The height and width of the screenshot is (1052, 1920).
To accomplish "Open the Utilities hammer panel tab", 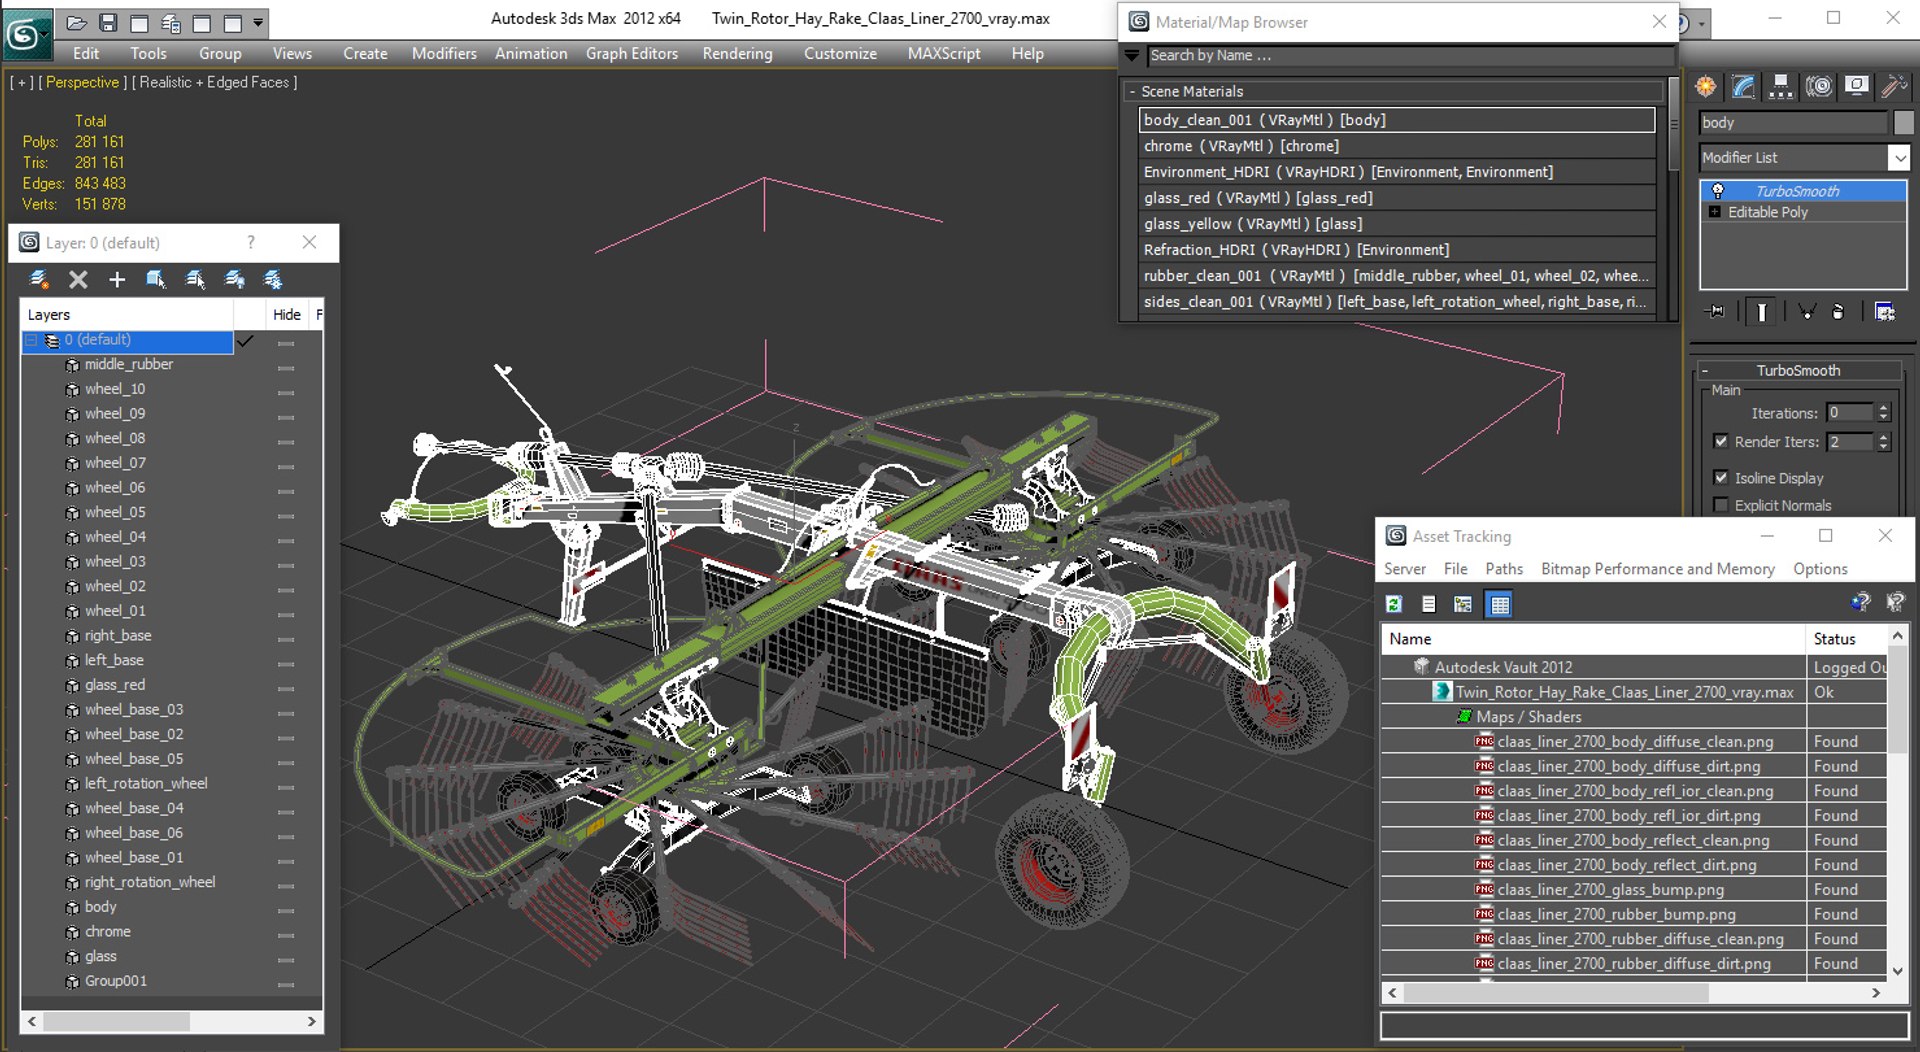I will click(1893, 87).
